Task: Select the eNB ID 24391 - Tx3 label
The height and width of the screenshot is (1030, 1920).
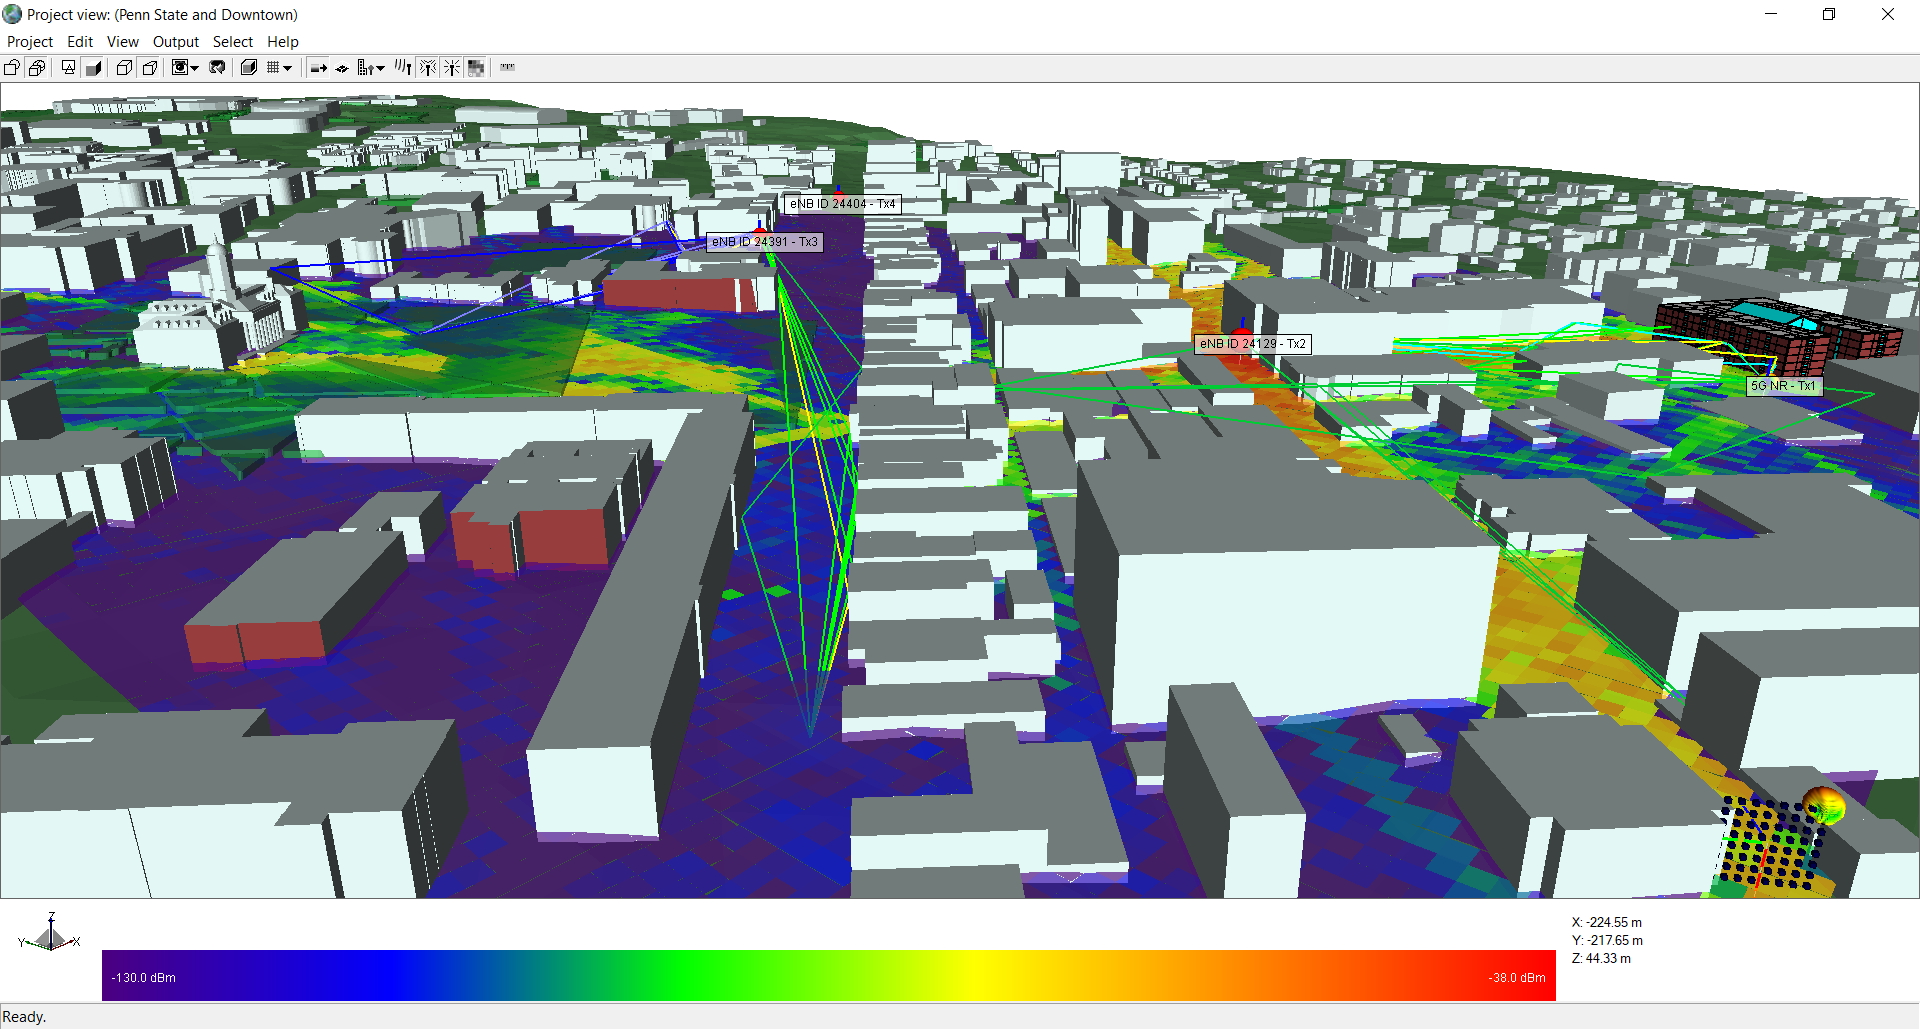Action: (765, 242)
